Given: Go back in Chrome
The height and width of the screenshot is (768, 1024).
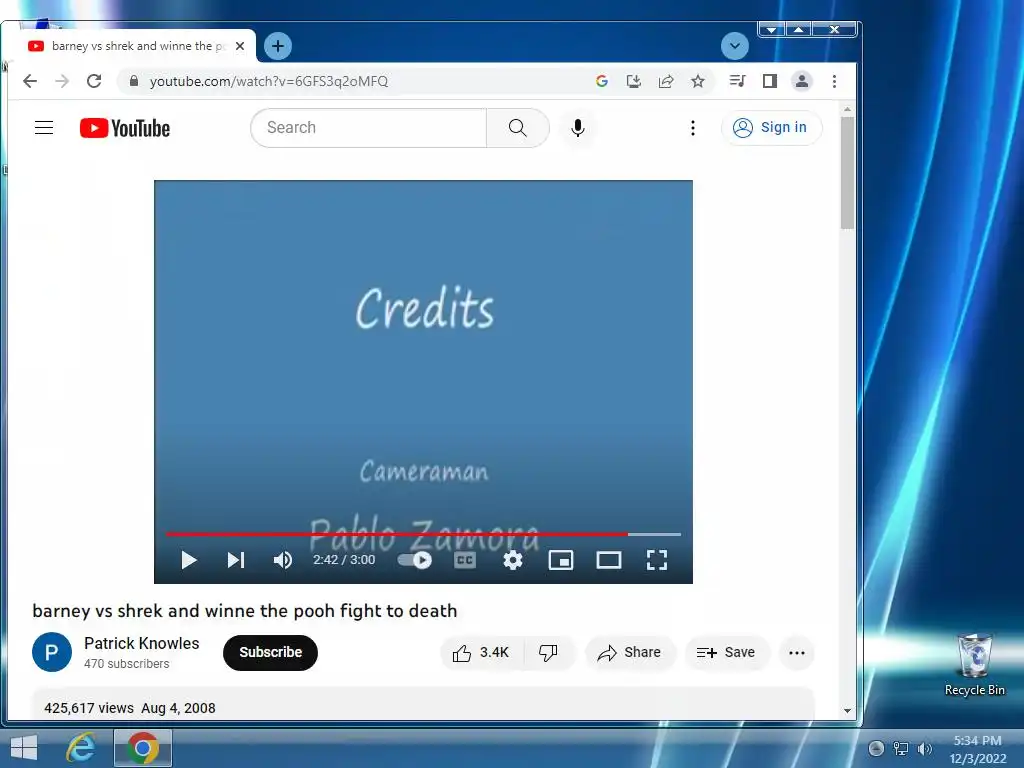Looking at the screenshot, I should (x=30, y=81).
